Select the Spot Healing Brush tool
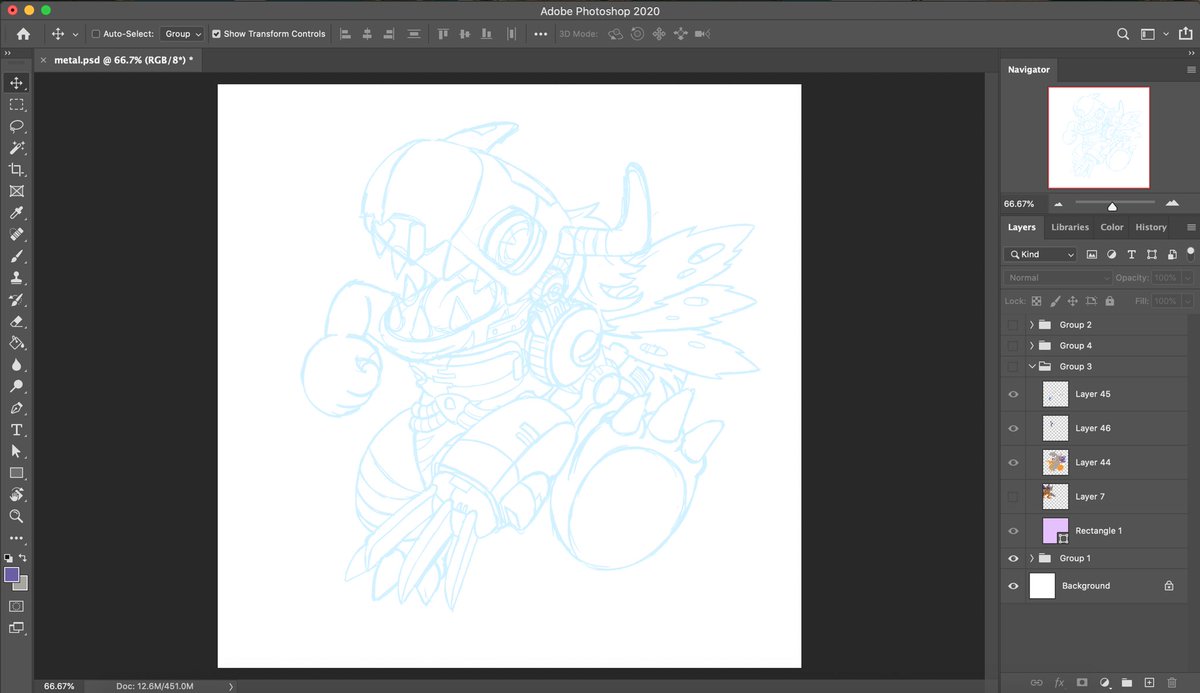The height and width of the screenshot is (693, 1200). tap(16, 235)
